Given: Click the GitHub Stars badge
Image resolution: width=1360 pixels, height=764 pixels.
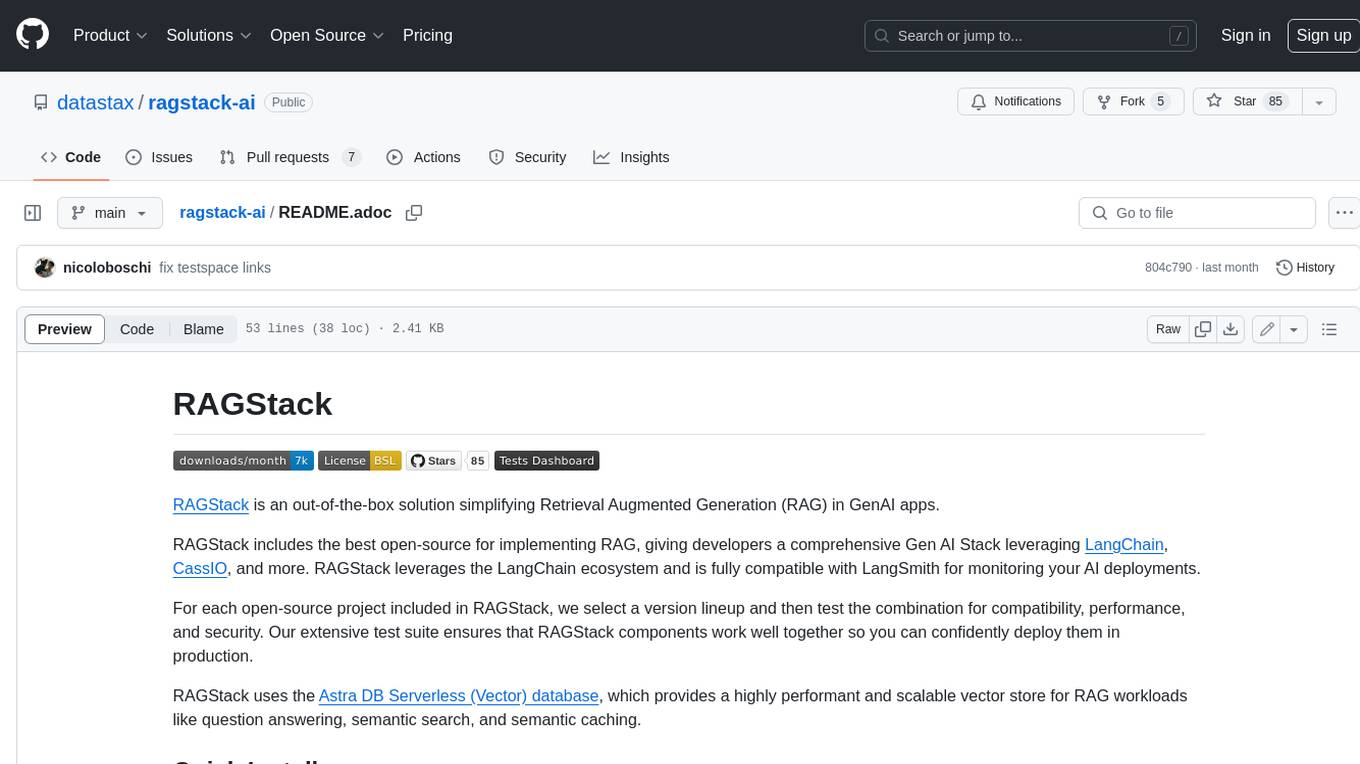Looking at the screenshot, I should (433, 461).
